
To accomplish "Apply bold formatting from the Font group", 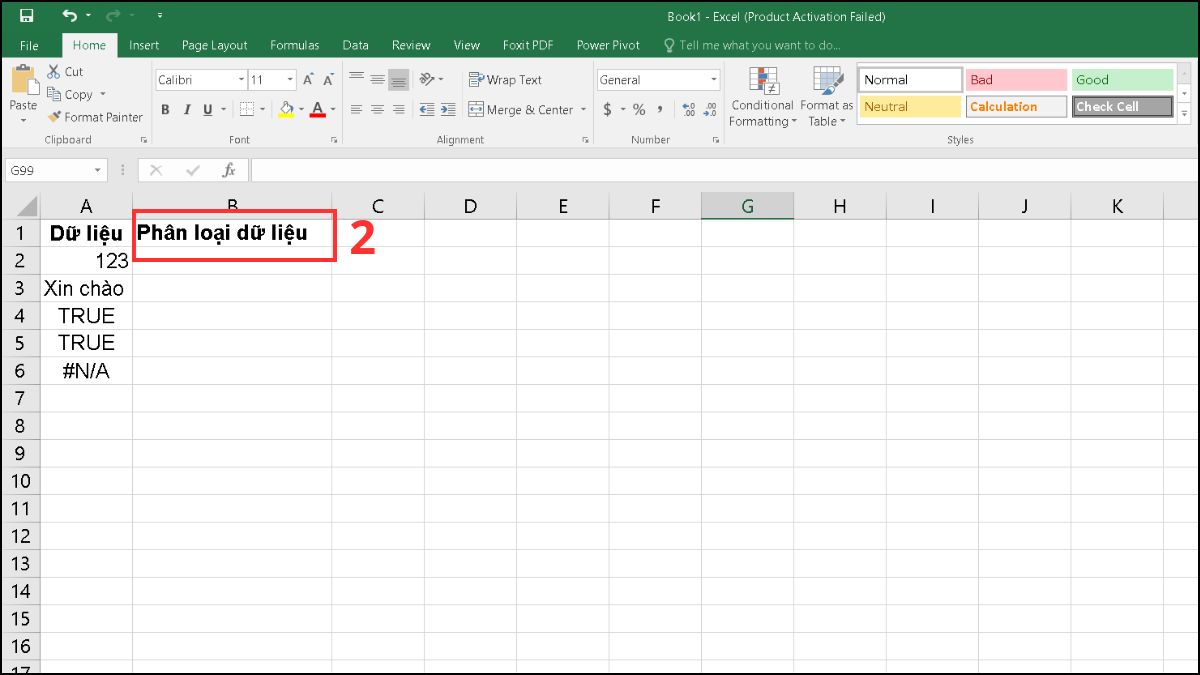I will pyautogui.click(x=165, y=110).
